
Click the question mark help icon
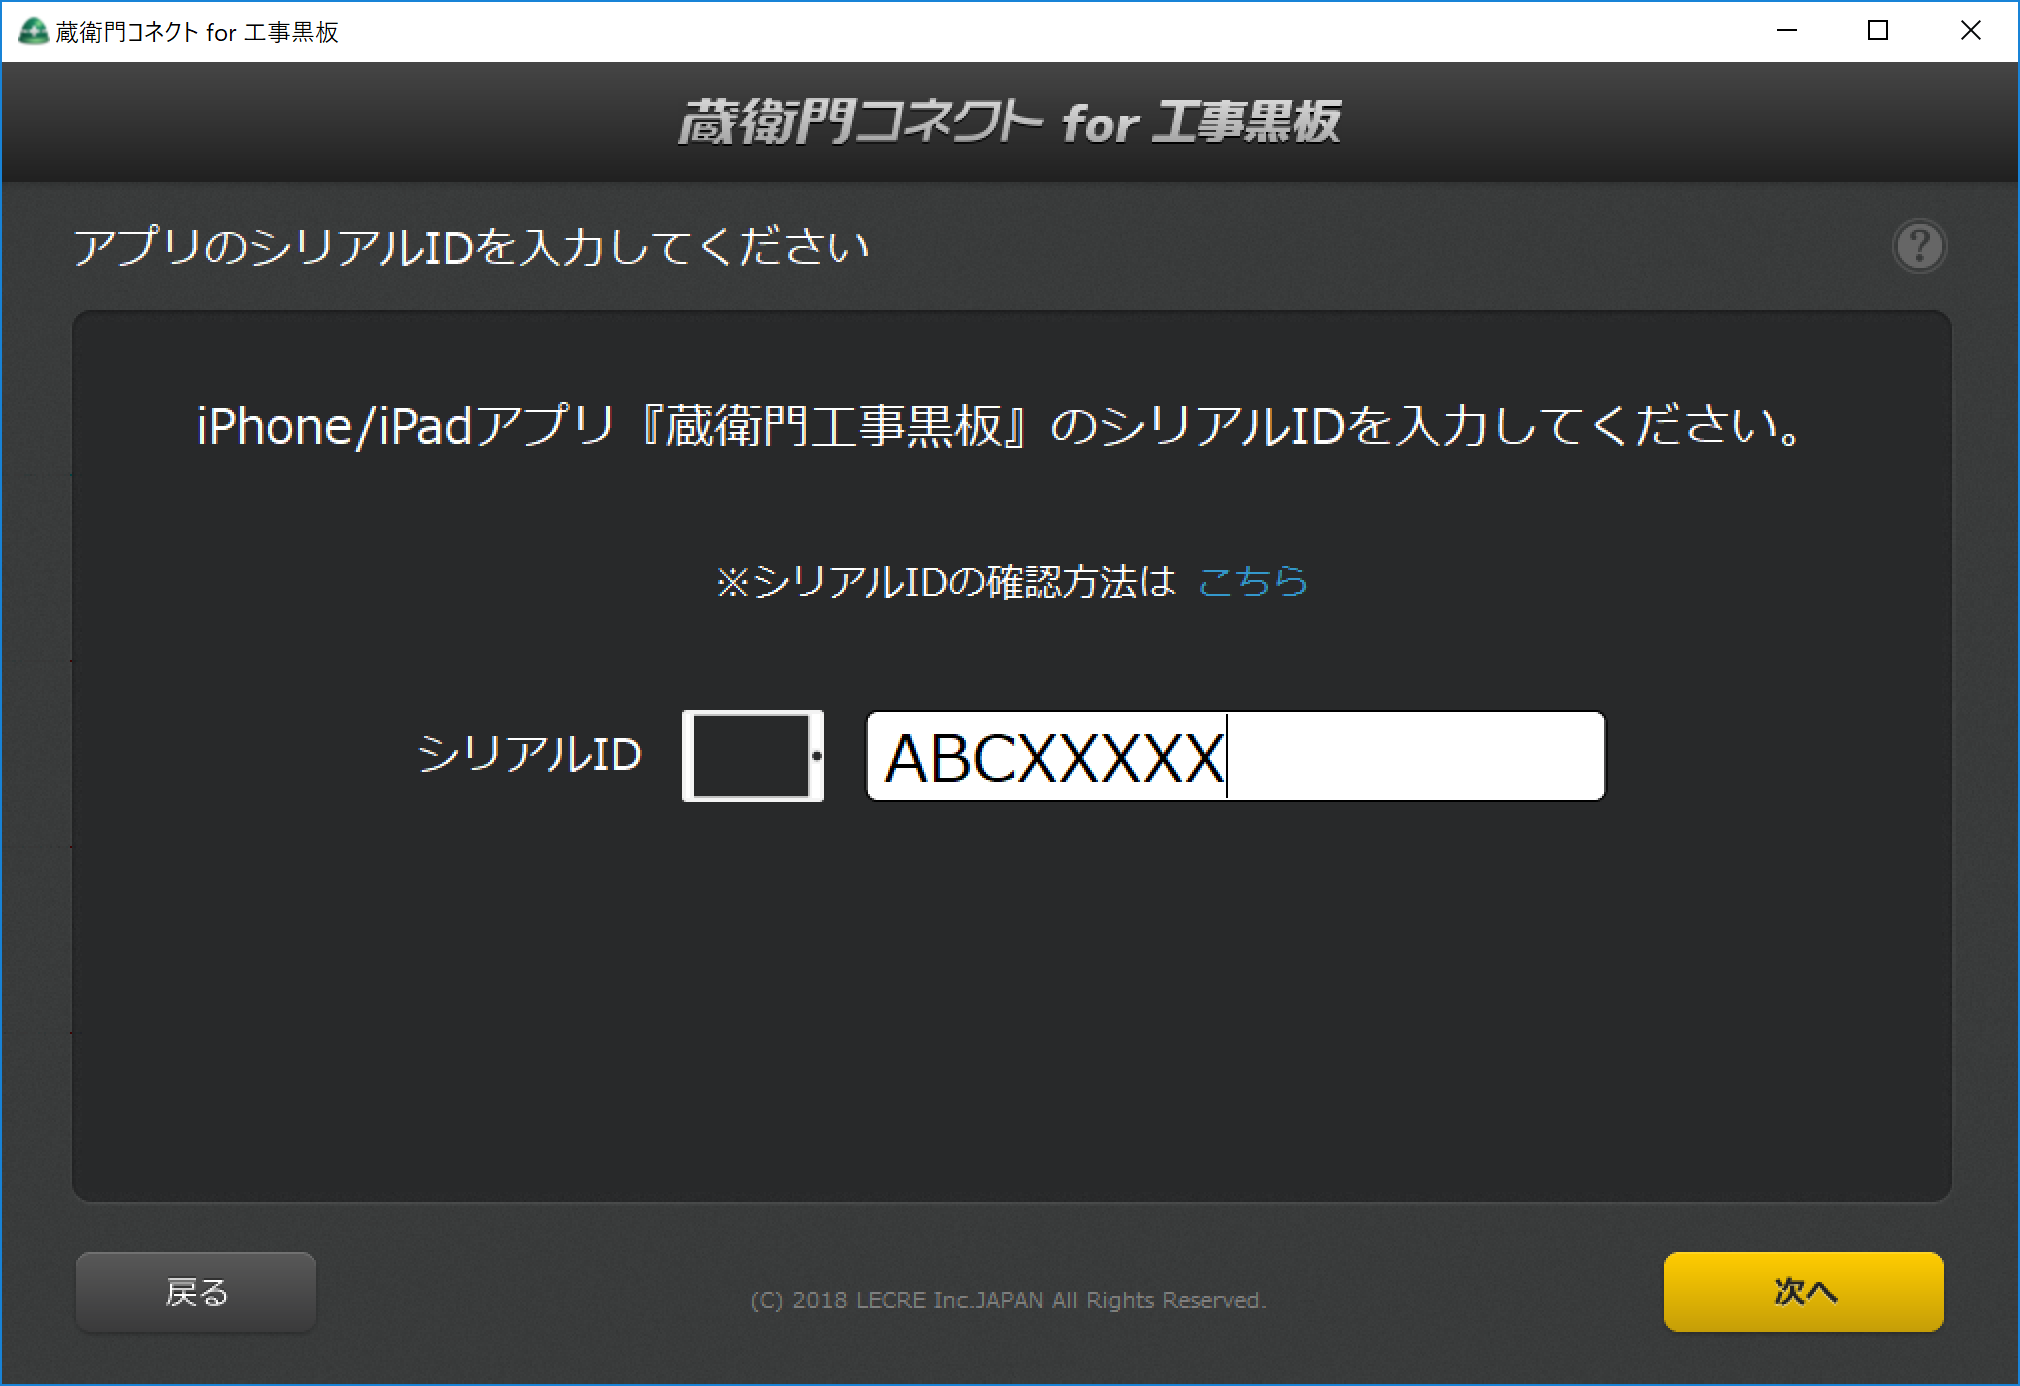click(1919, 246)
